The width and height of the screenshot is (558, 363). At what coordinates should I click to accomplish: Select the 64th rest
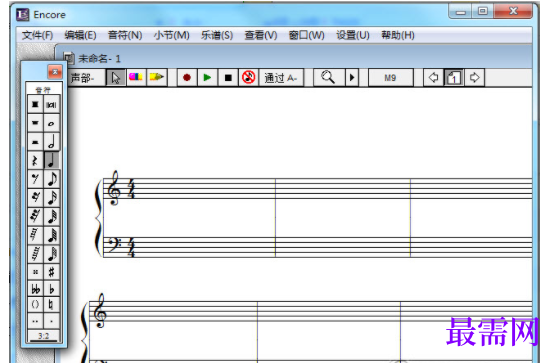coord(35,235)
